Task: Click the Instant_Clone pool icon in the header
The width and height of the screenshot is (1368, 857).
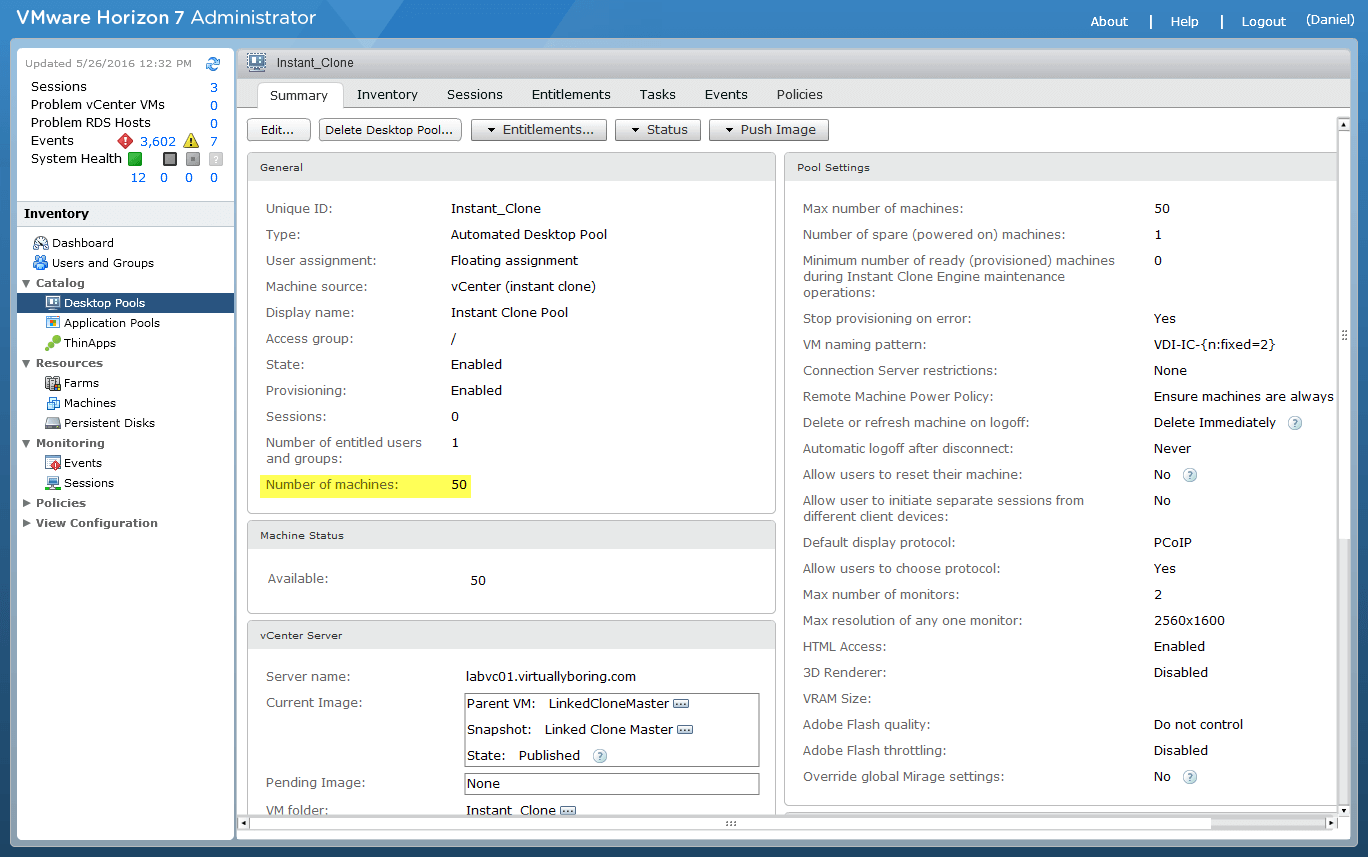Action: (x=257, y=62)
